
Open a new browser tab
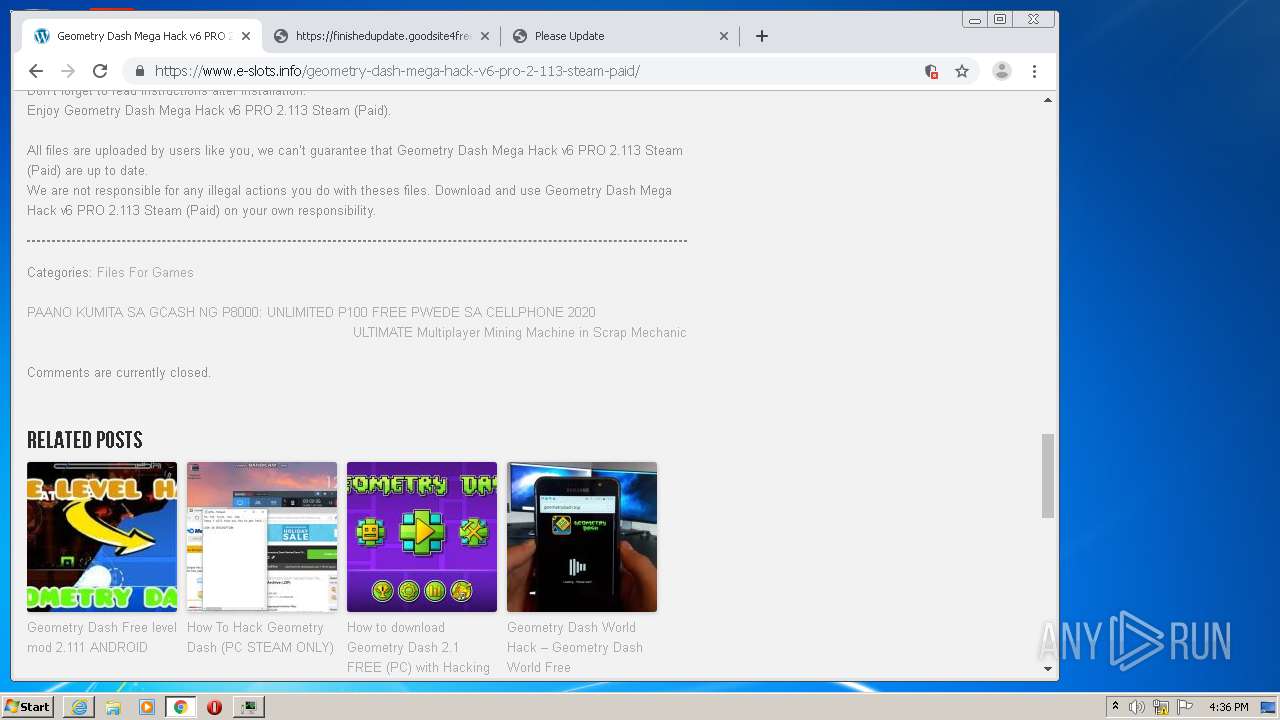click(762, 36)
